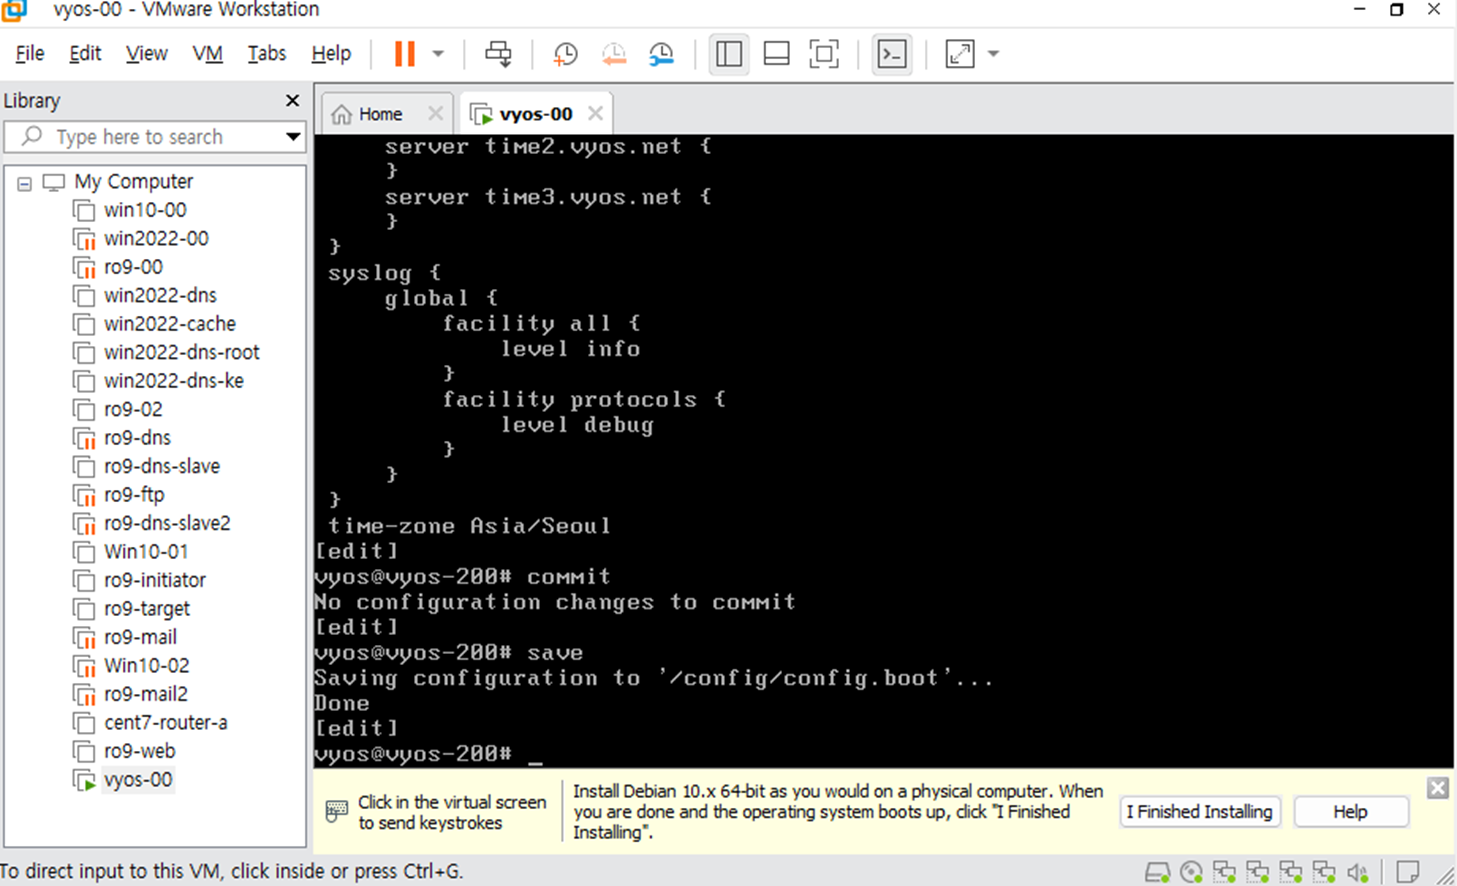This screenshot has width=1457, height=886.
Task: Select ro9-ftp in the library
Action: (x=134, y=494)
